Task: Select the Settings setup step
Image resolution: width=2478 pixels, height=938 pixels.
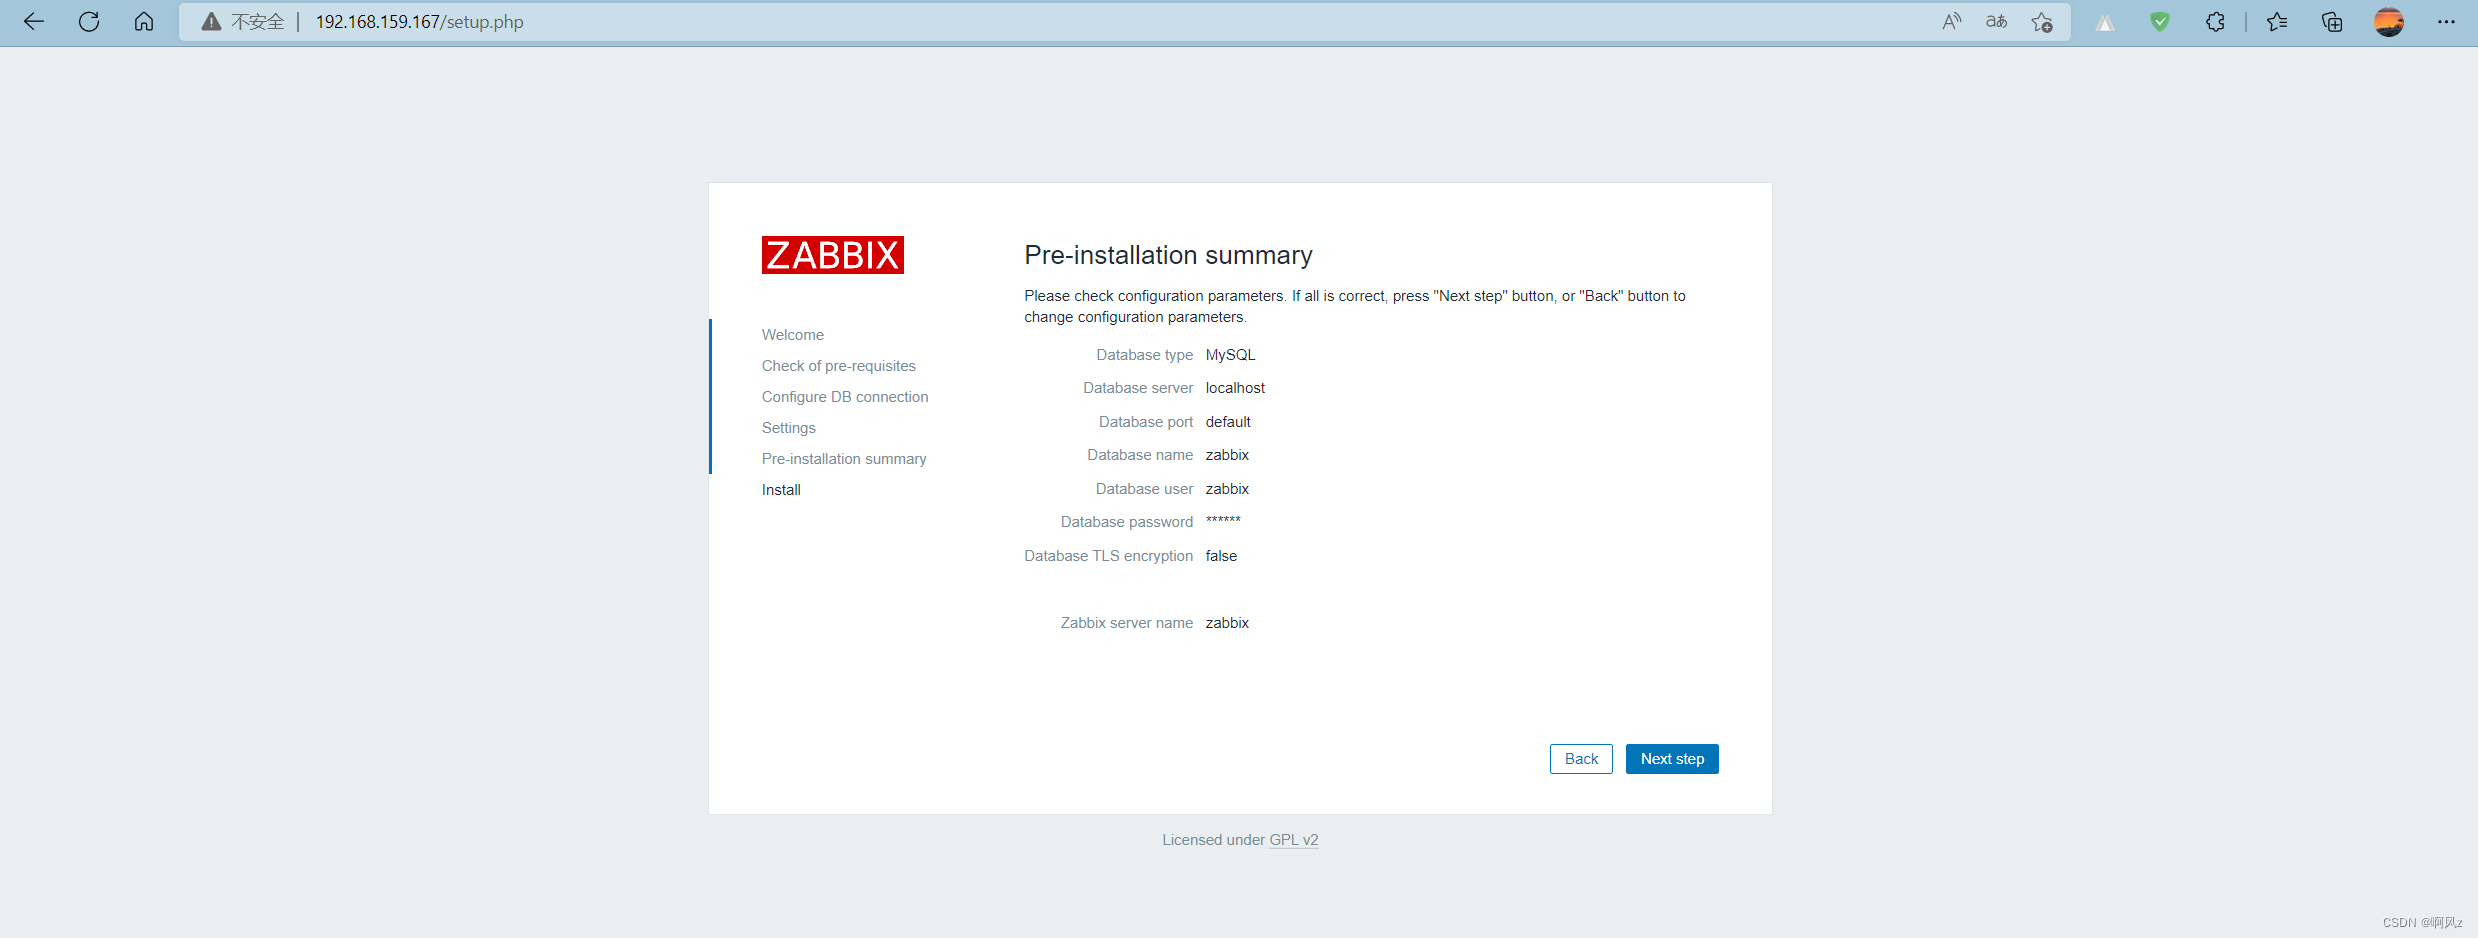Action: click(x=789, y=428)
